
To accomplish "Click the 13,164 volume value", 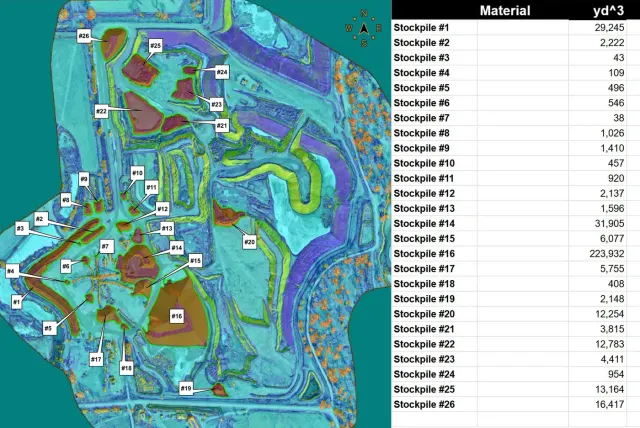I will (609, 390).
